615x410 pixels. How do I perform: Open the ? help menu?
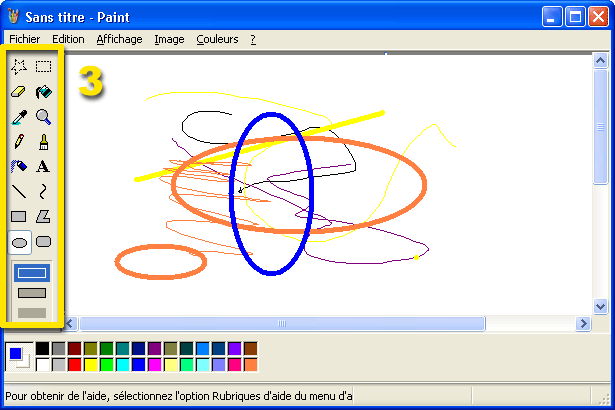pos(253,39)
